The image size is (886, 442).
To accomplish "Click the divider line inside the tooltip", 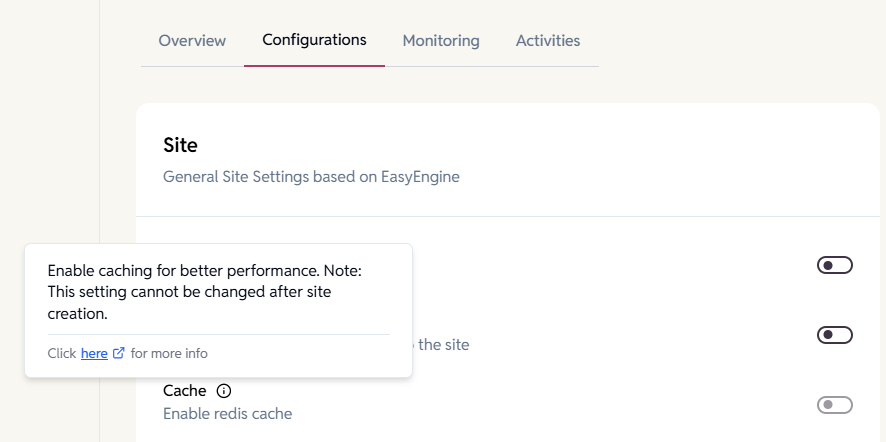I will click(218, 334).
